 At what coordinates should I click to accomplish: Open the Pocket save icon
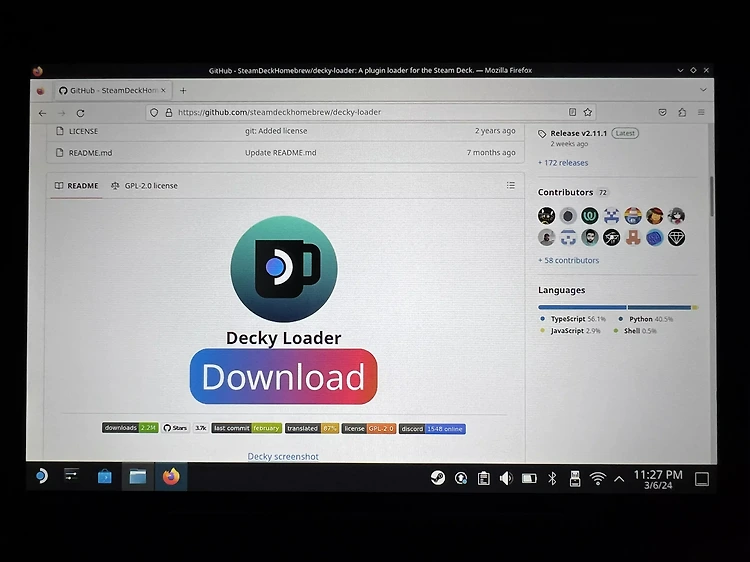pos(662,112)
